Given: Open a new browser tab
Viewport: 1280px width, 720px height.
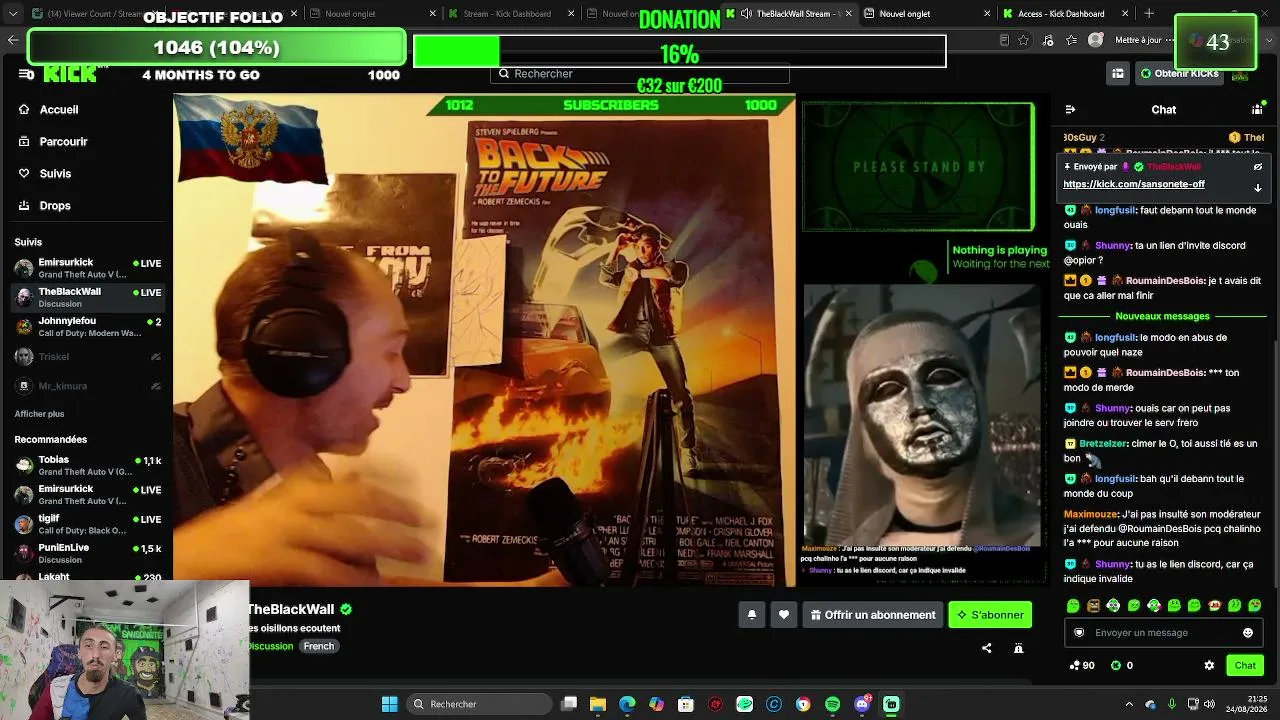Looking at the screenshot, I should pyautogui.click(x=1149, y=14).
